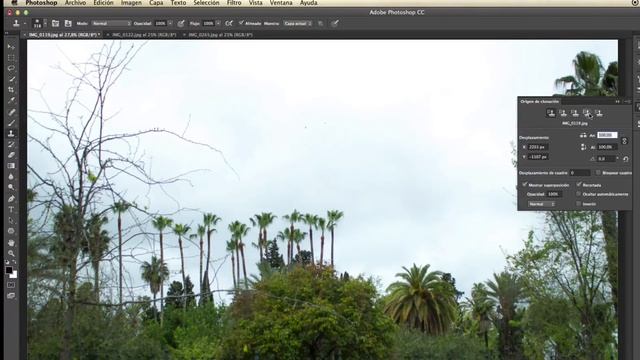Select the Zoom tool
This screenshot has height=360, width=640.
(11, 253)
